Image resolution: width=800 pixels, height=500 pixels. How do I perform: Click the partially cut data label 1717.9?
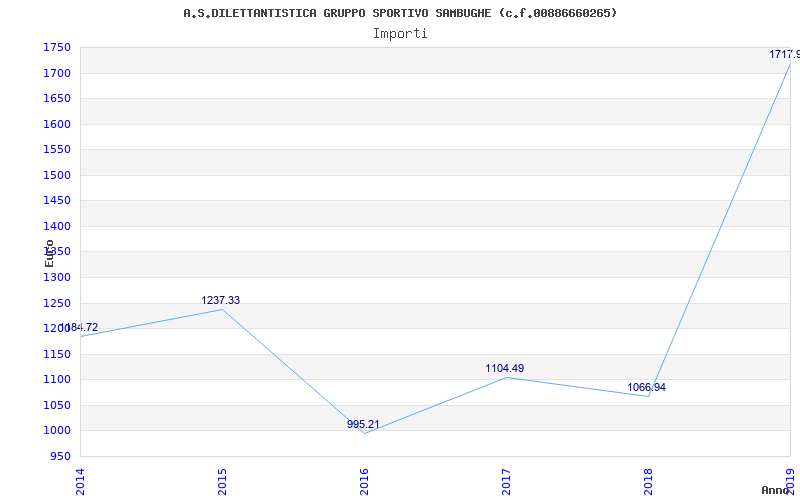(x=785, y=54)
